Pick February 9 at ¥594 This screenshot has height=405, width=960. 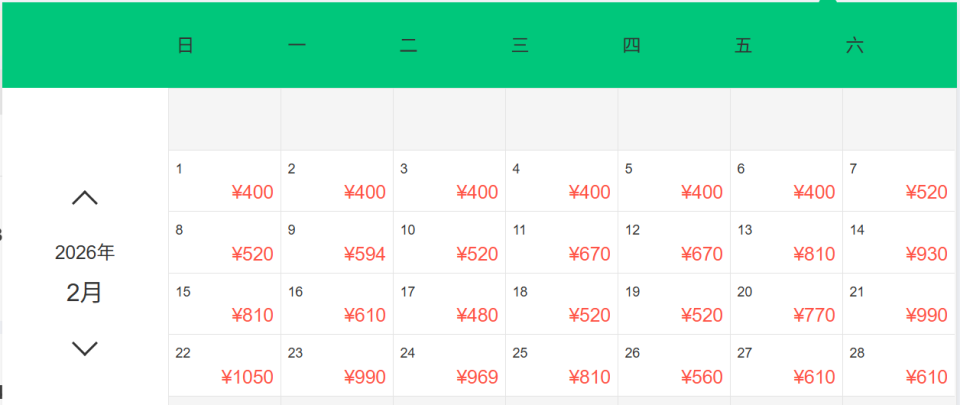point(337,243)
